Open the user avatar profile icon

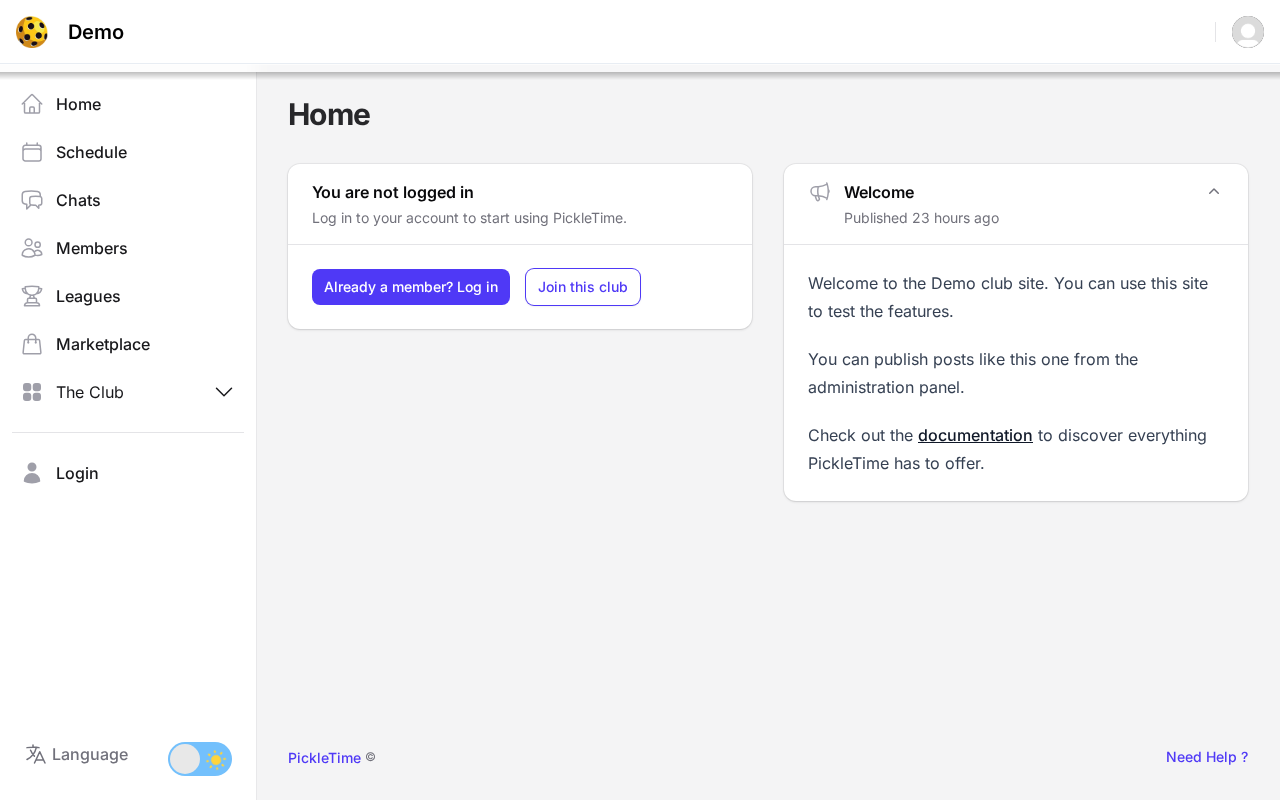click(1247, 32)
